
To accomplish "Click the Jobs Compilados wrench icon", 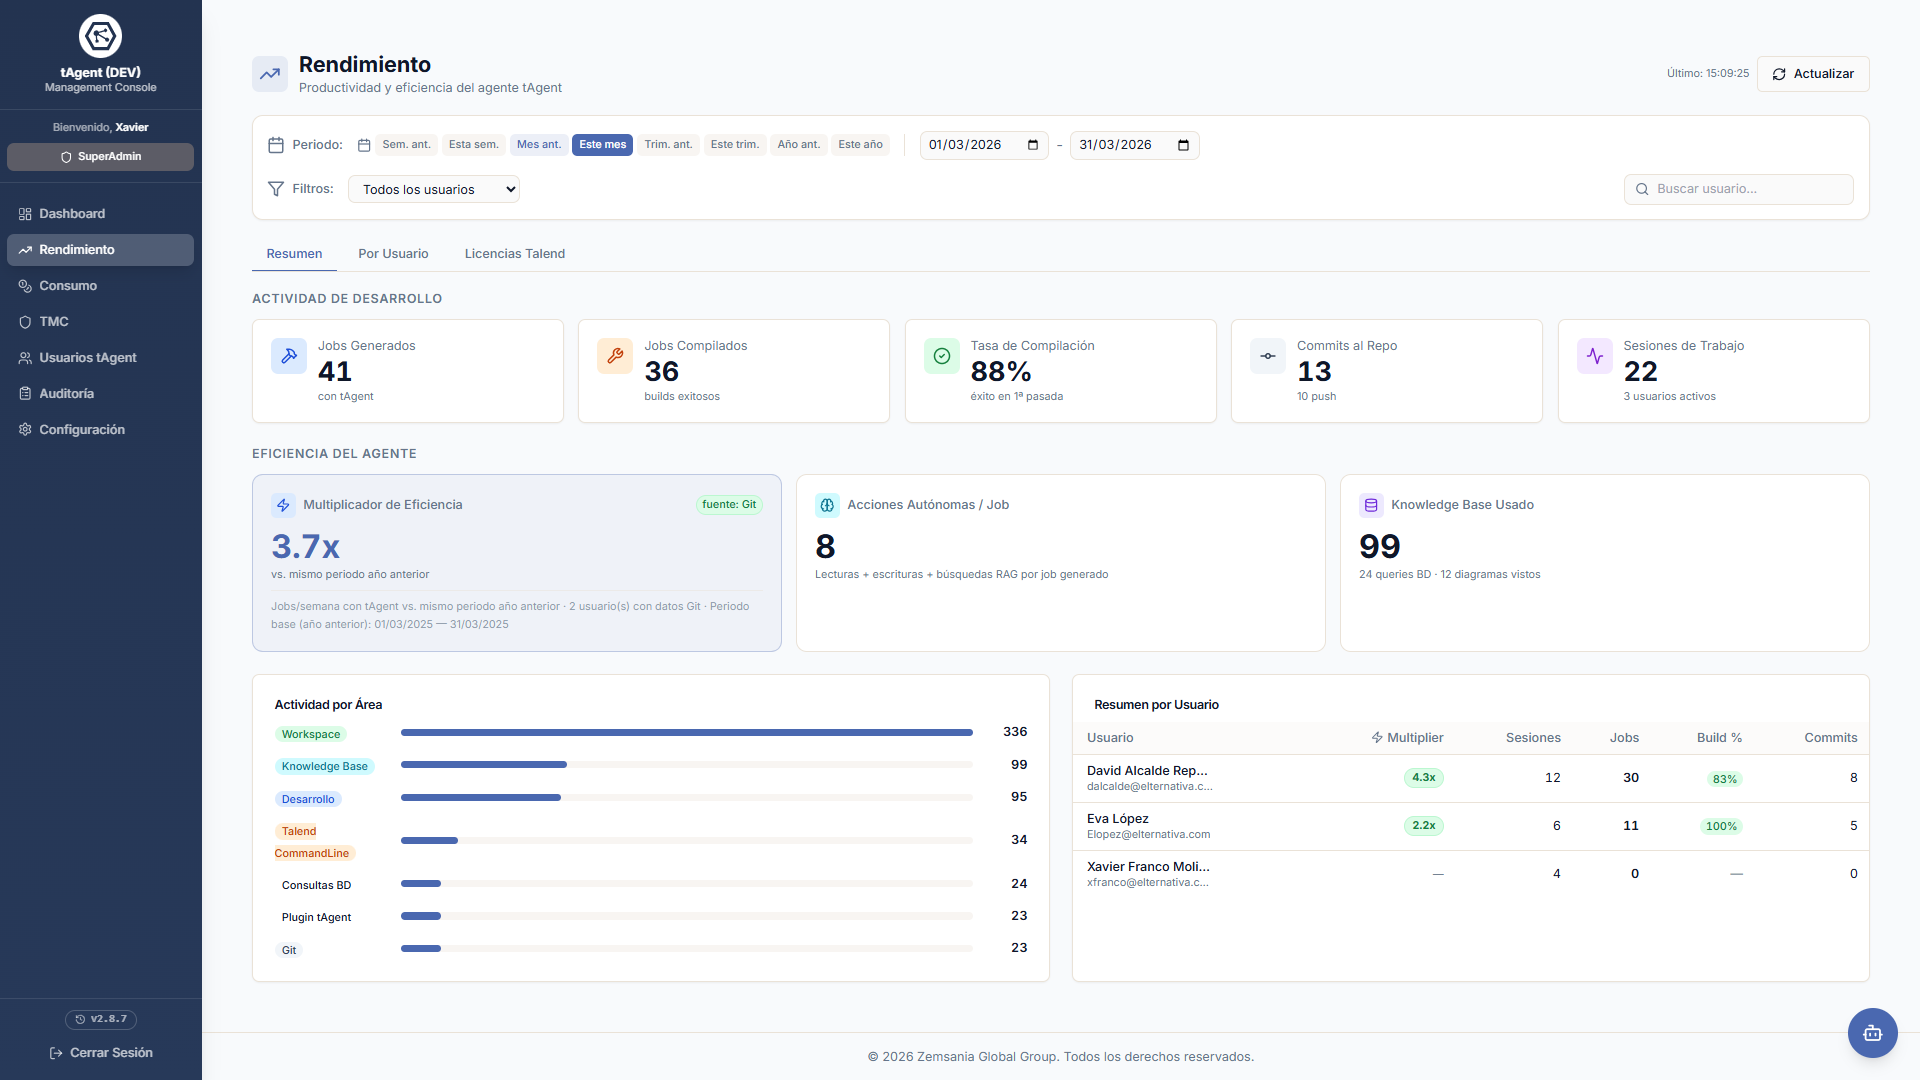I will [615, 356].
